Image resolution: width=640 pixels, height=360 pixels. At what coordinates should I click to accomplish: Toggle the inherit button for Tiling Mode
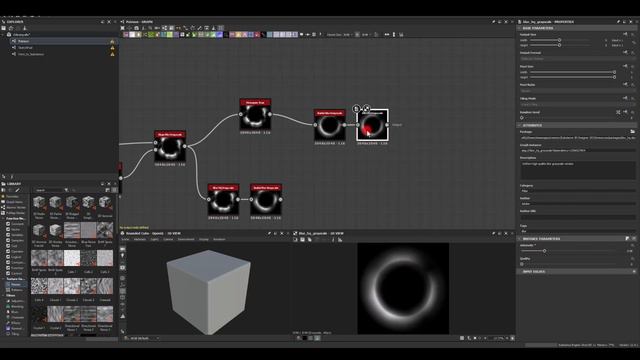(625, 98)
